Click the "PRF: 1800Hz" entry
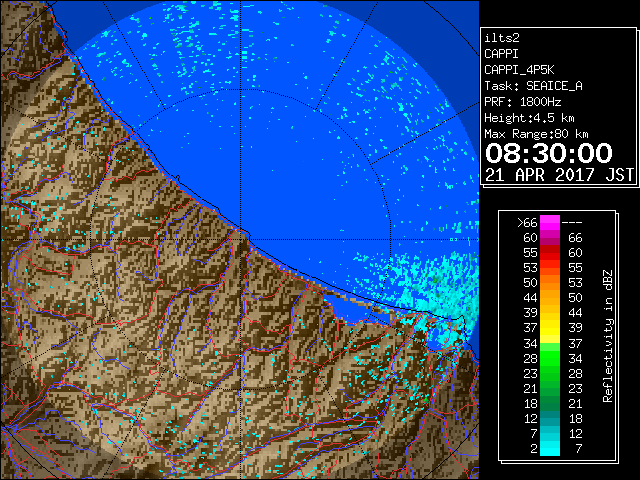640x480 pixels. pyautogui.click(x=522, y=102)
